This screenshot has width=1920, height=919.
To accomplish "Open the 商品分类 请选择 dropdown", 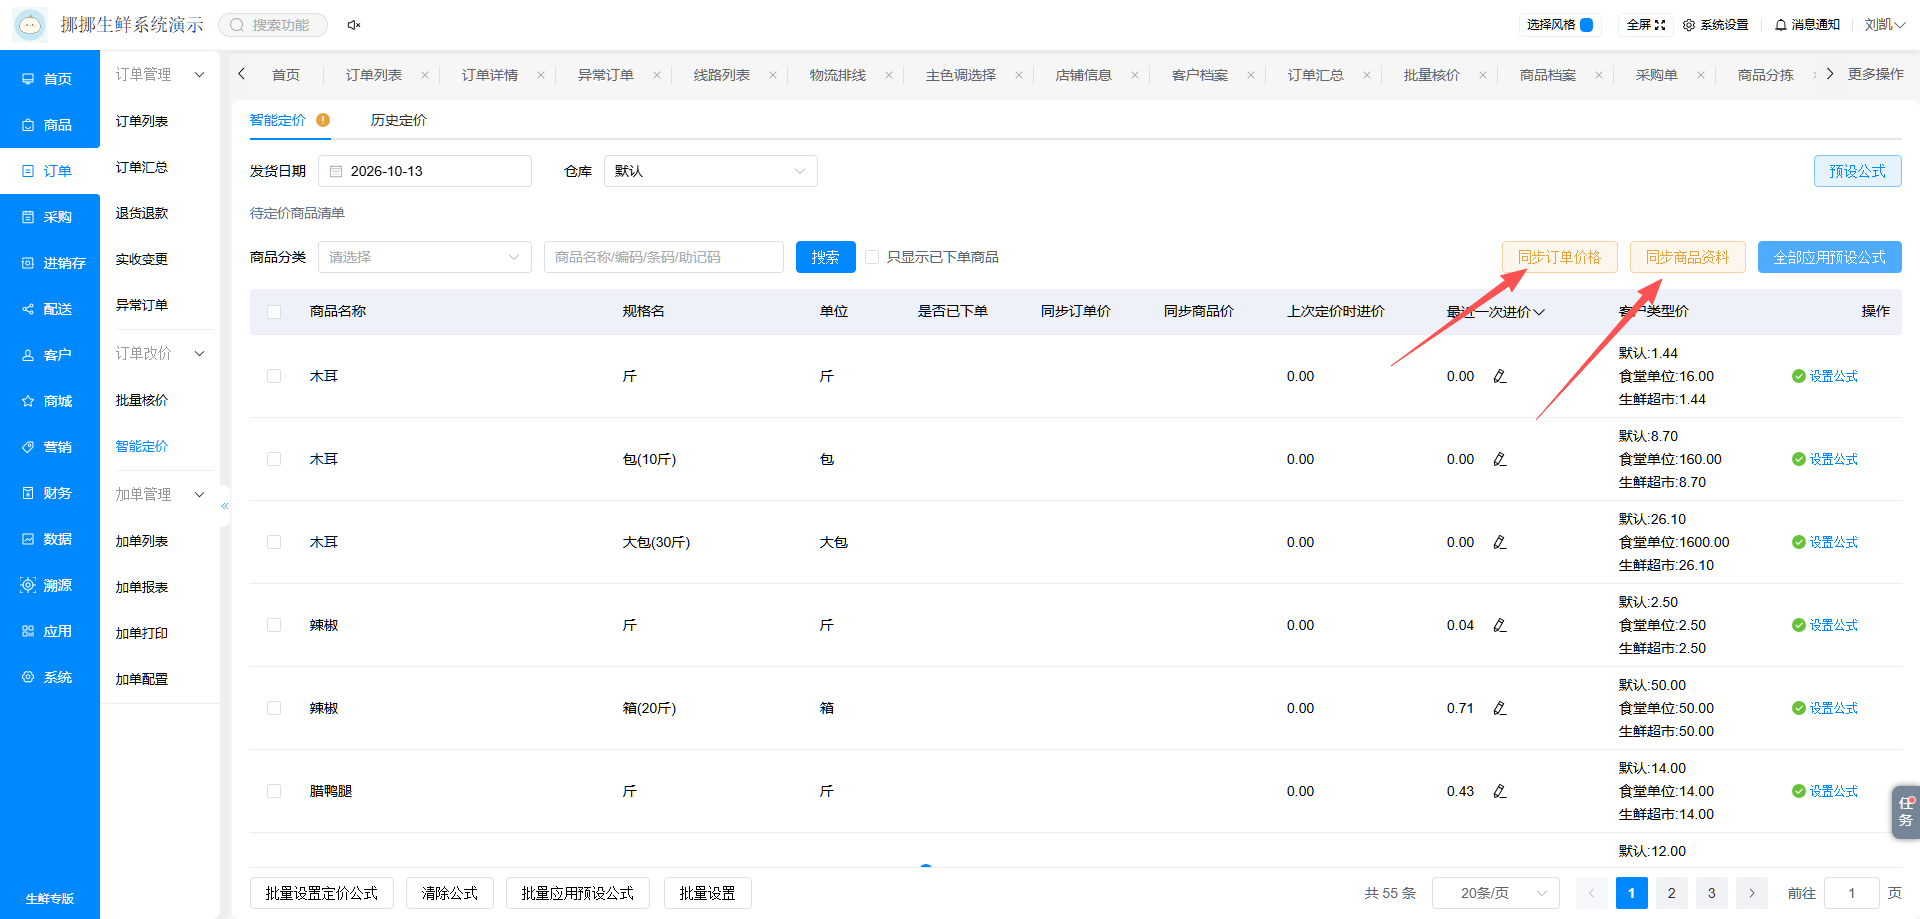I will (425, 257).
